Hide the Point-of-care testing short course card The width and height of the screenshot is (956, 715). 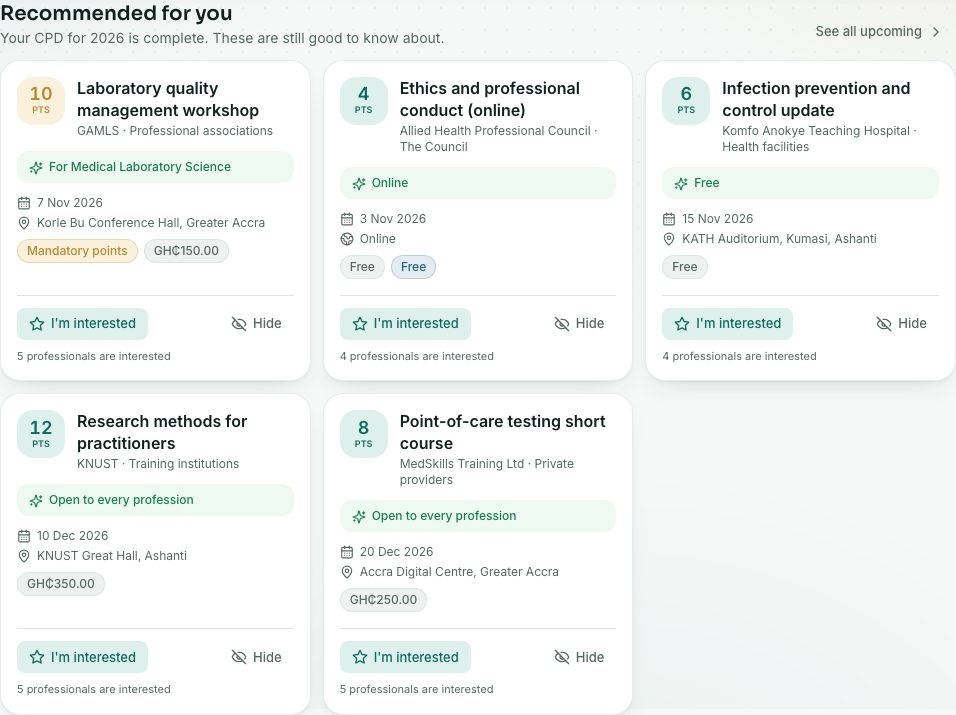pyautogui.click(x=579, y=657)
